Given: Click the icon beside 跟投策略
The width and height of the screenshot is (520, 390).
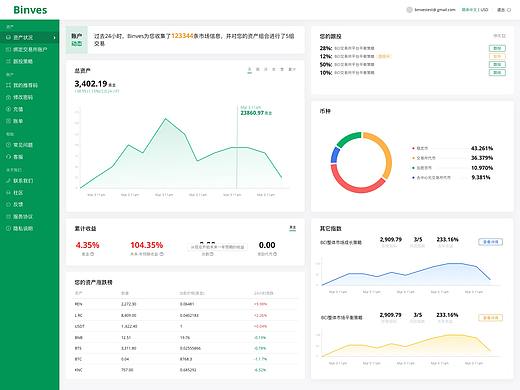Looking at the screenshot, I should click(x=9, y=61).
